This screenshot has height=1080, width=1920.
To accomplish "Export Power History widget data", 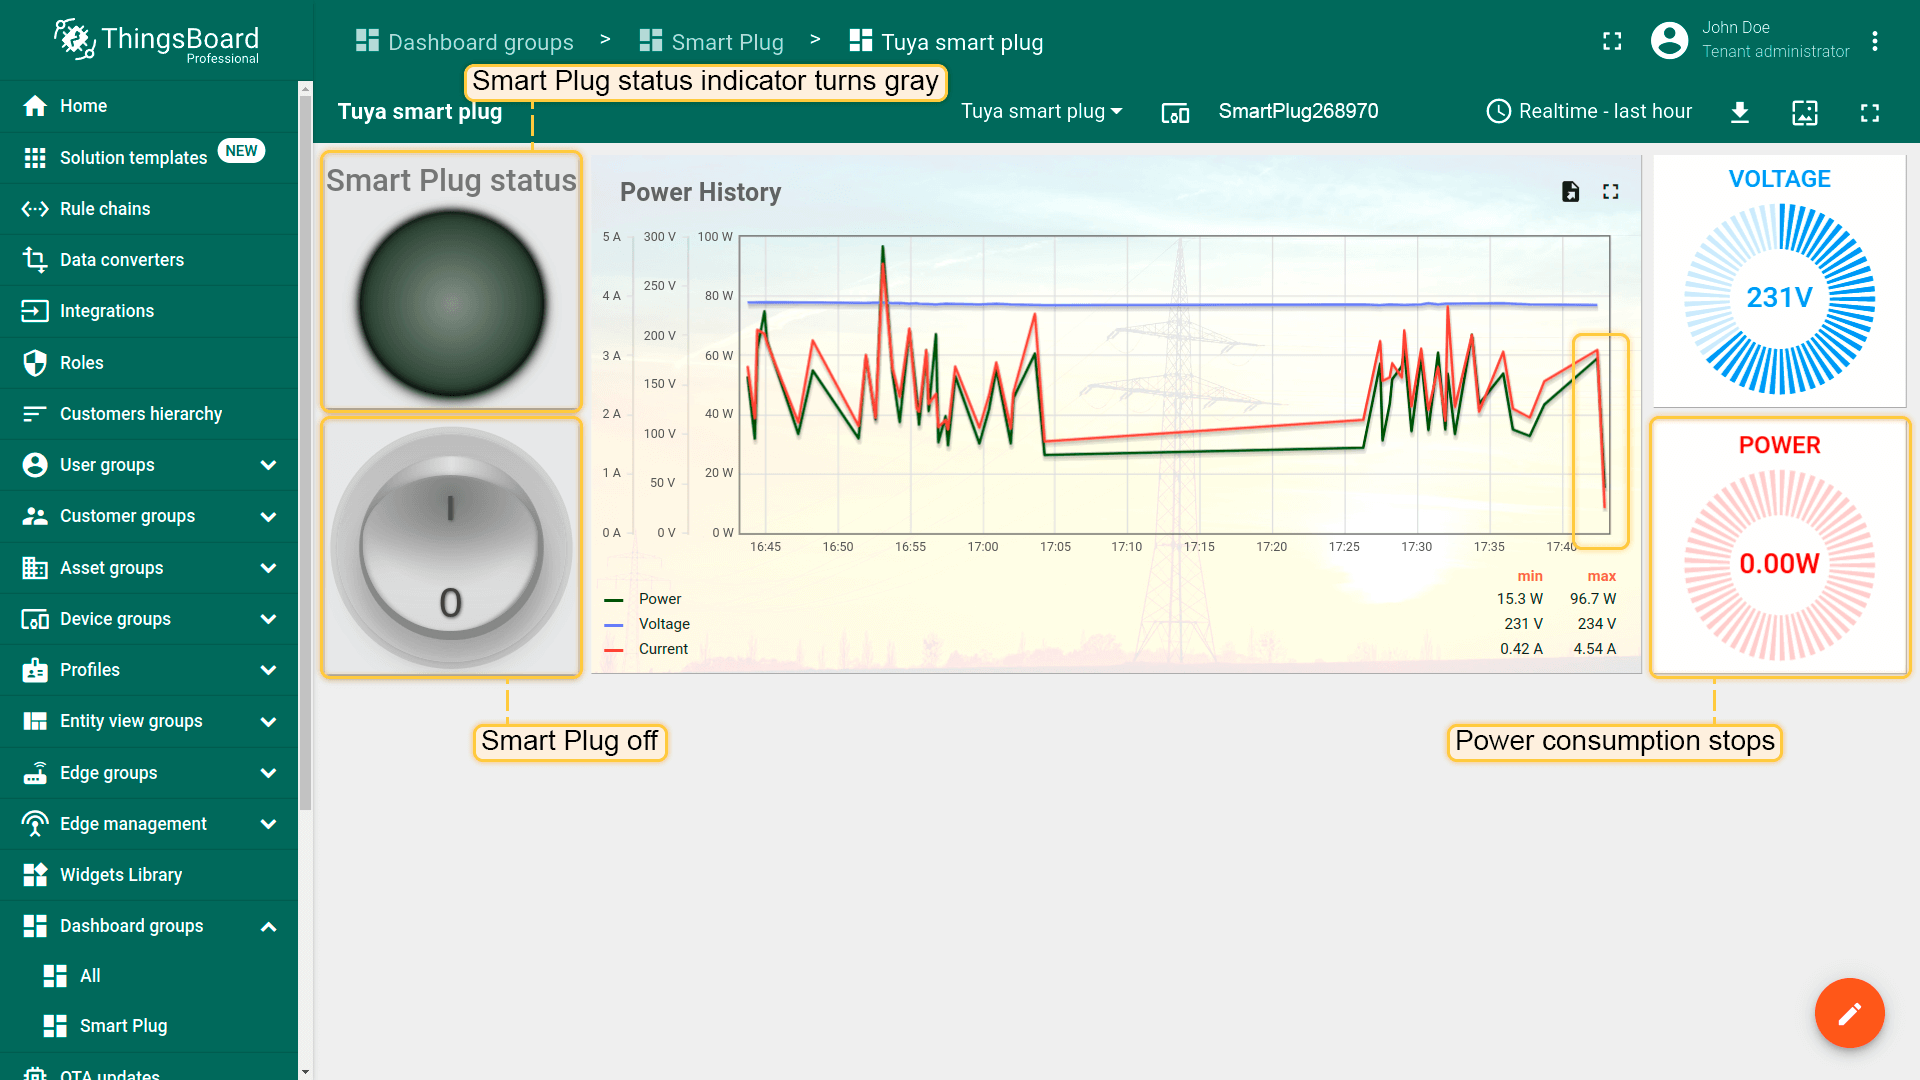I will [1570, 192].
